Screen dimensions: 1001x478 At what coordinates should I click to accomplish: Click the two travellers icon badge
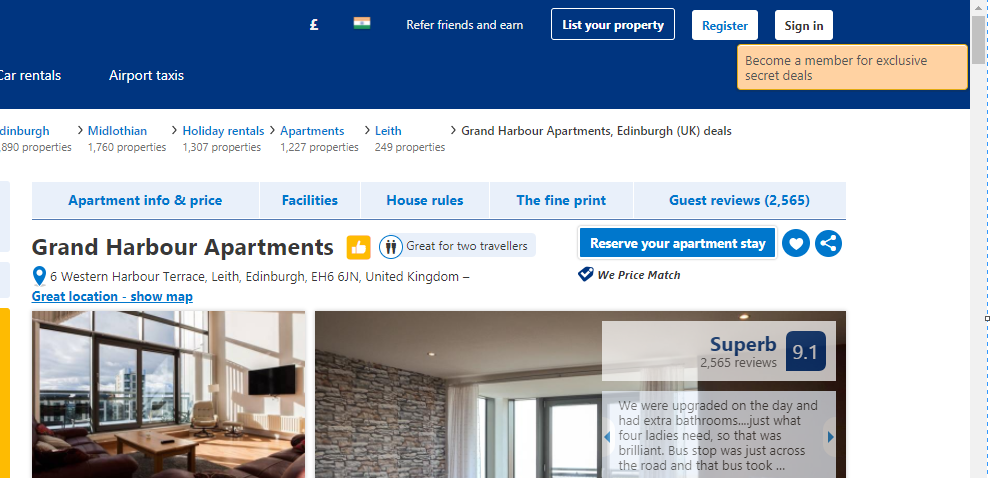click(391, 246)
